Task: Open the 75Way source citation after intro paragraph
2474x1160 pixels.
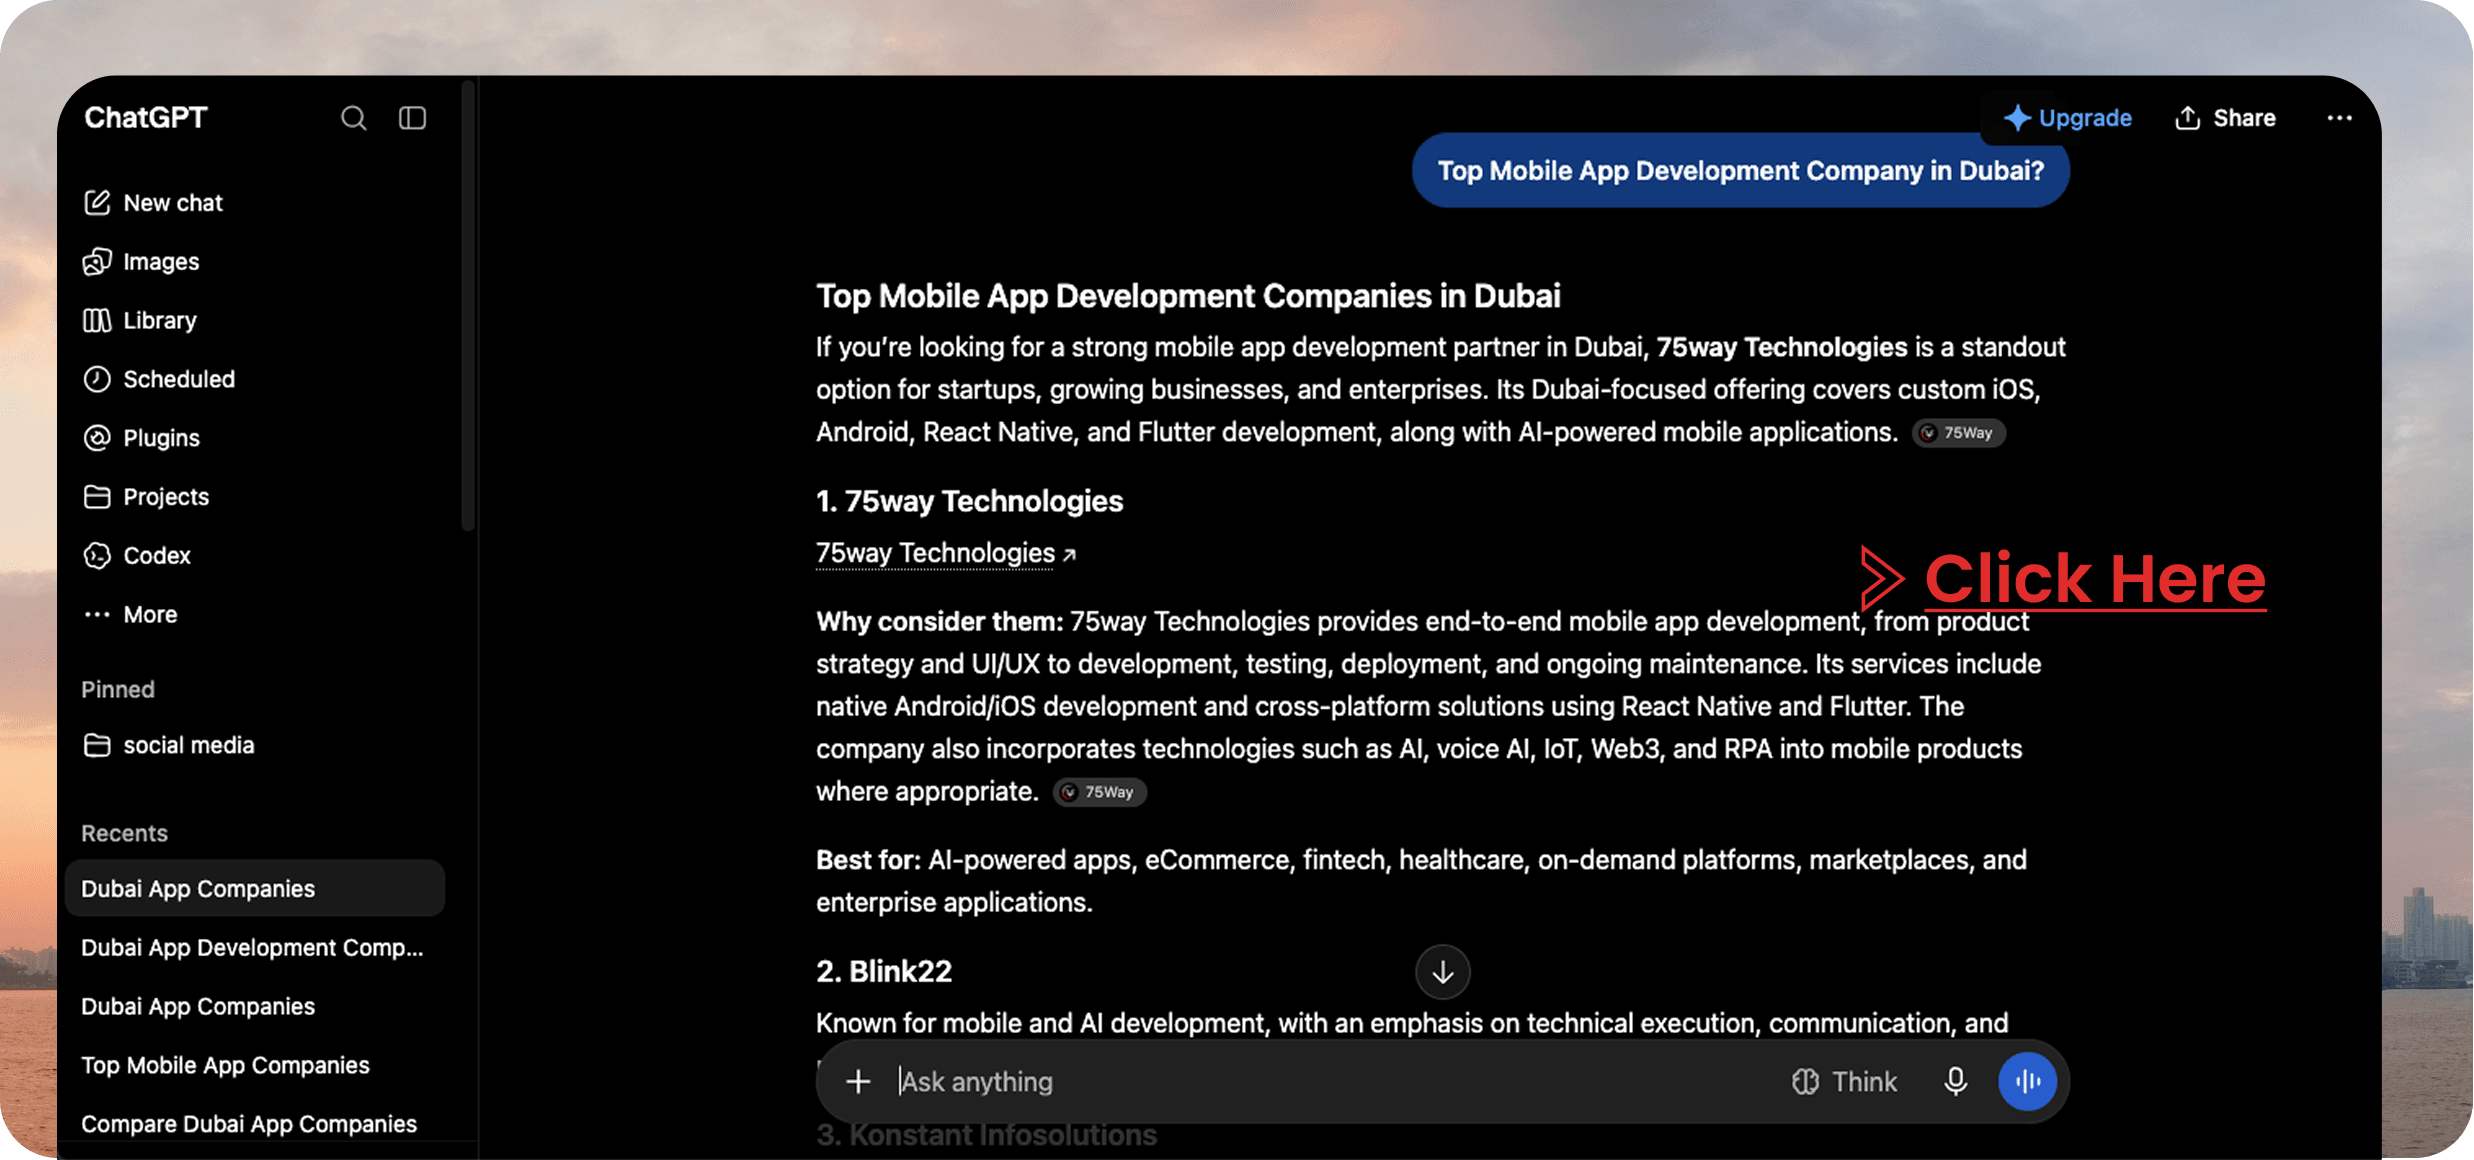Action: [1958, 433]
